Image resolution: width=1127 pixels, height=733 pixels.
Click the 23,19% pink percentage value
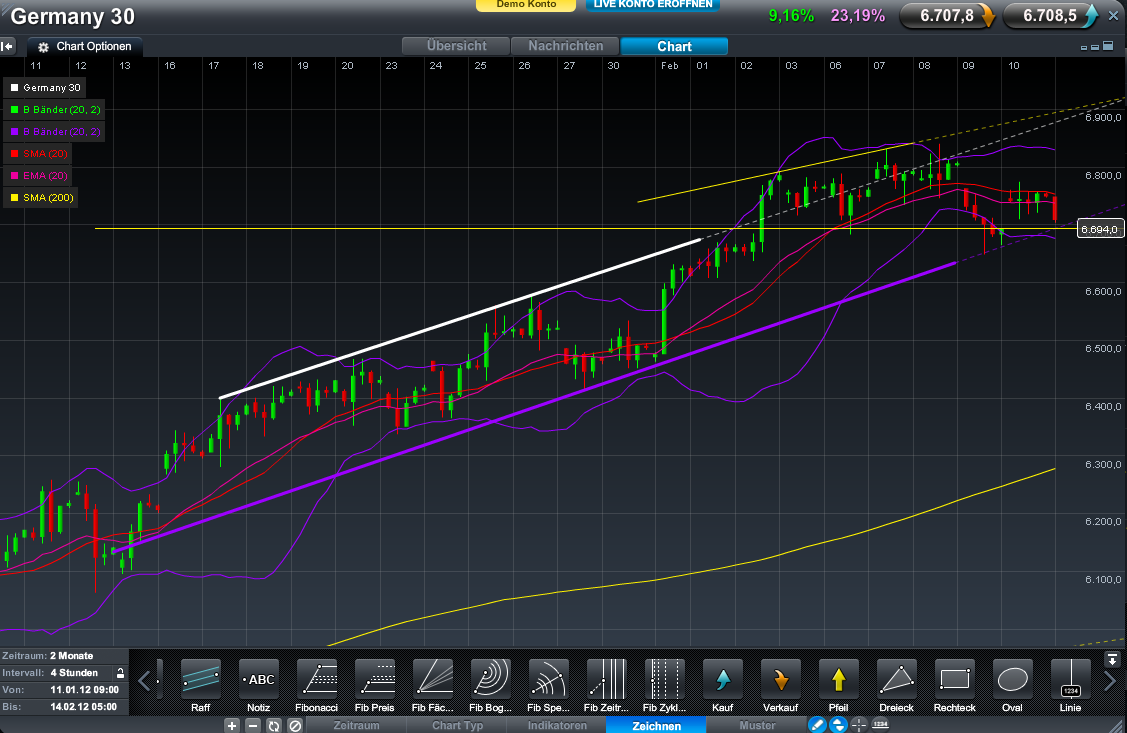[857, 16]
